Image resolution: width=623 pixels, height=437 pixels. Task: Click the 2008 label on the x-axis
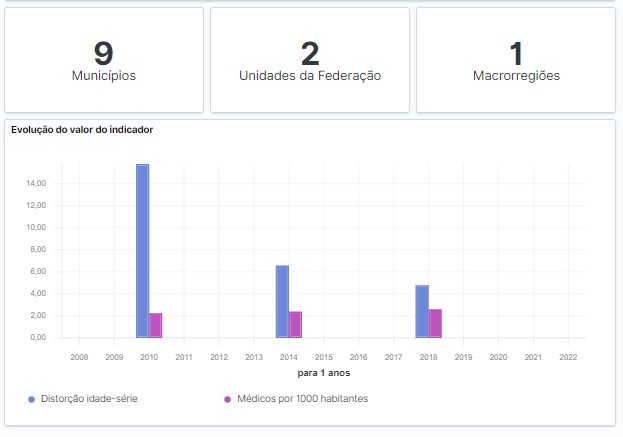tap(80, 356)
